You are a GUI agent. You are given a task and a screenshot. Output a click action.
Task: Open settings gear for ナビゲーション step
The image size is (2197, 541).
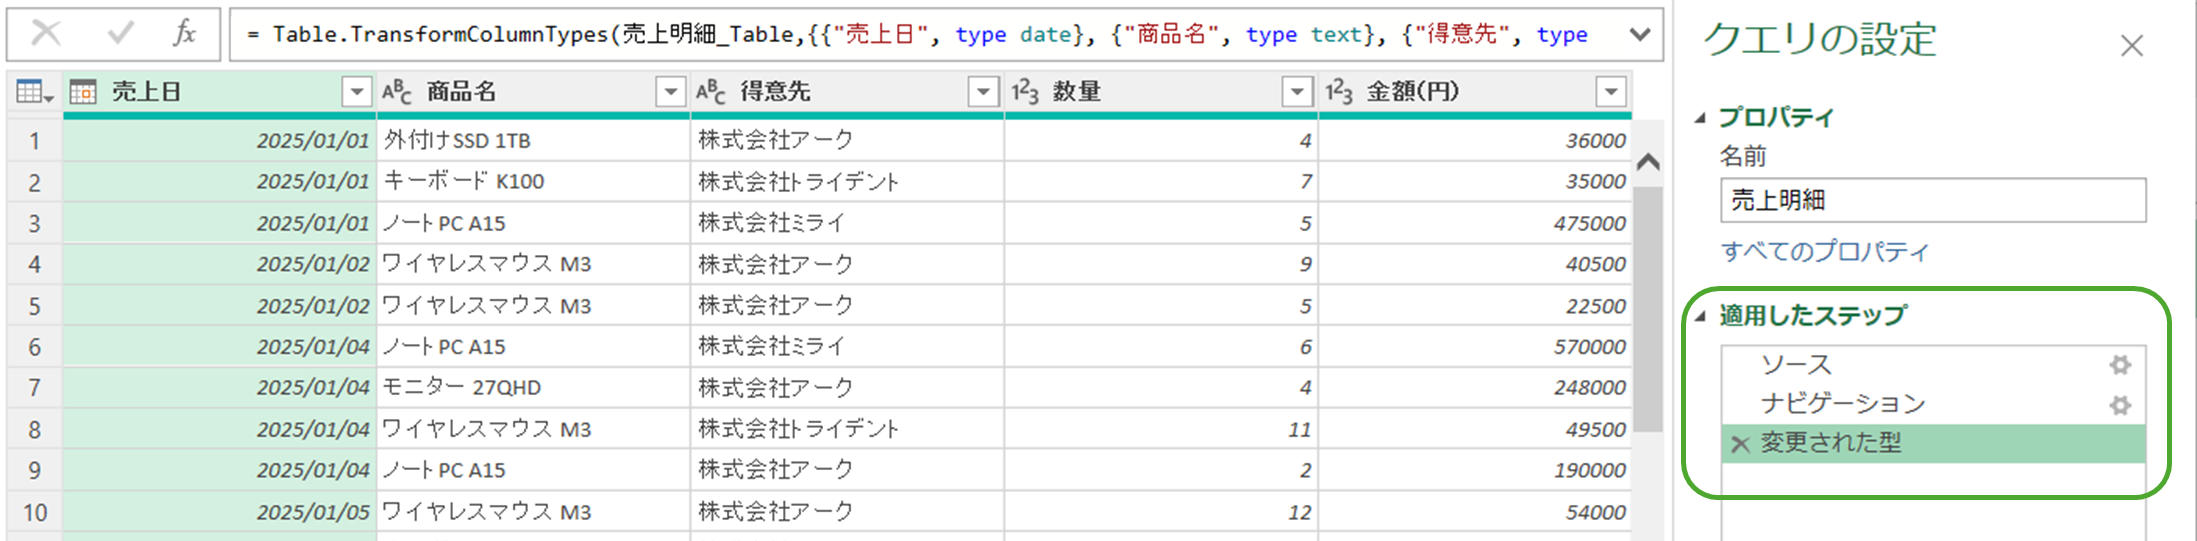click(2119, 405)
